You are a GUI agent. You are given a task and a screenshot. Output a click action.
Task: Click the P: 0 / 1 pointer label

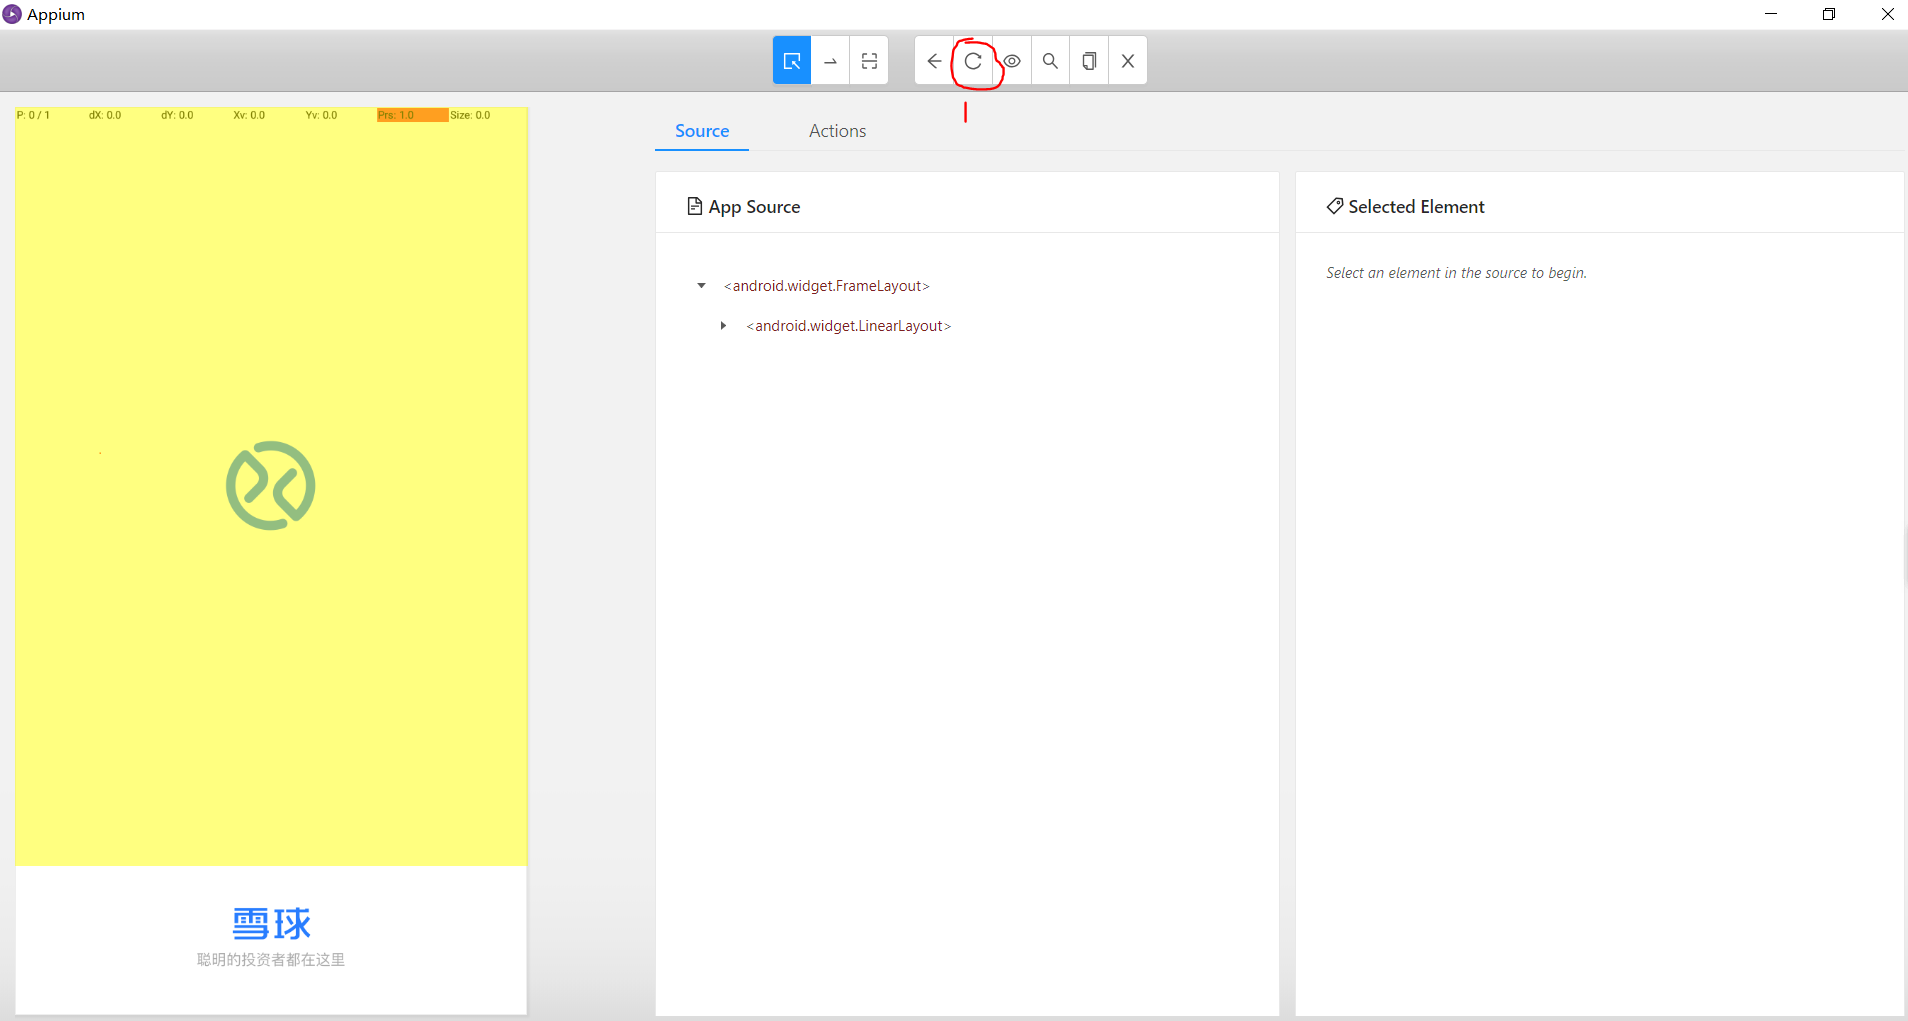(33, 115)
